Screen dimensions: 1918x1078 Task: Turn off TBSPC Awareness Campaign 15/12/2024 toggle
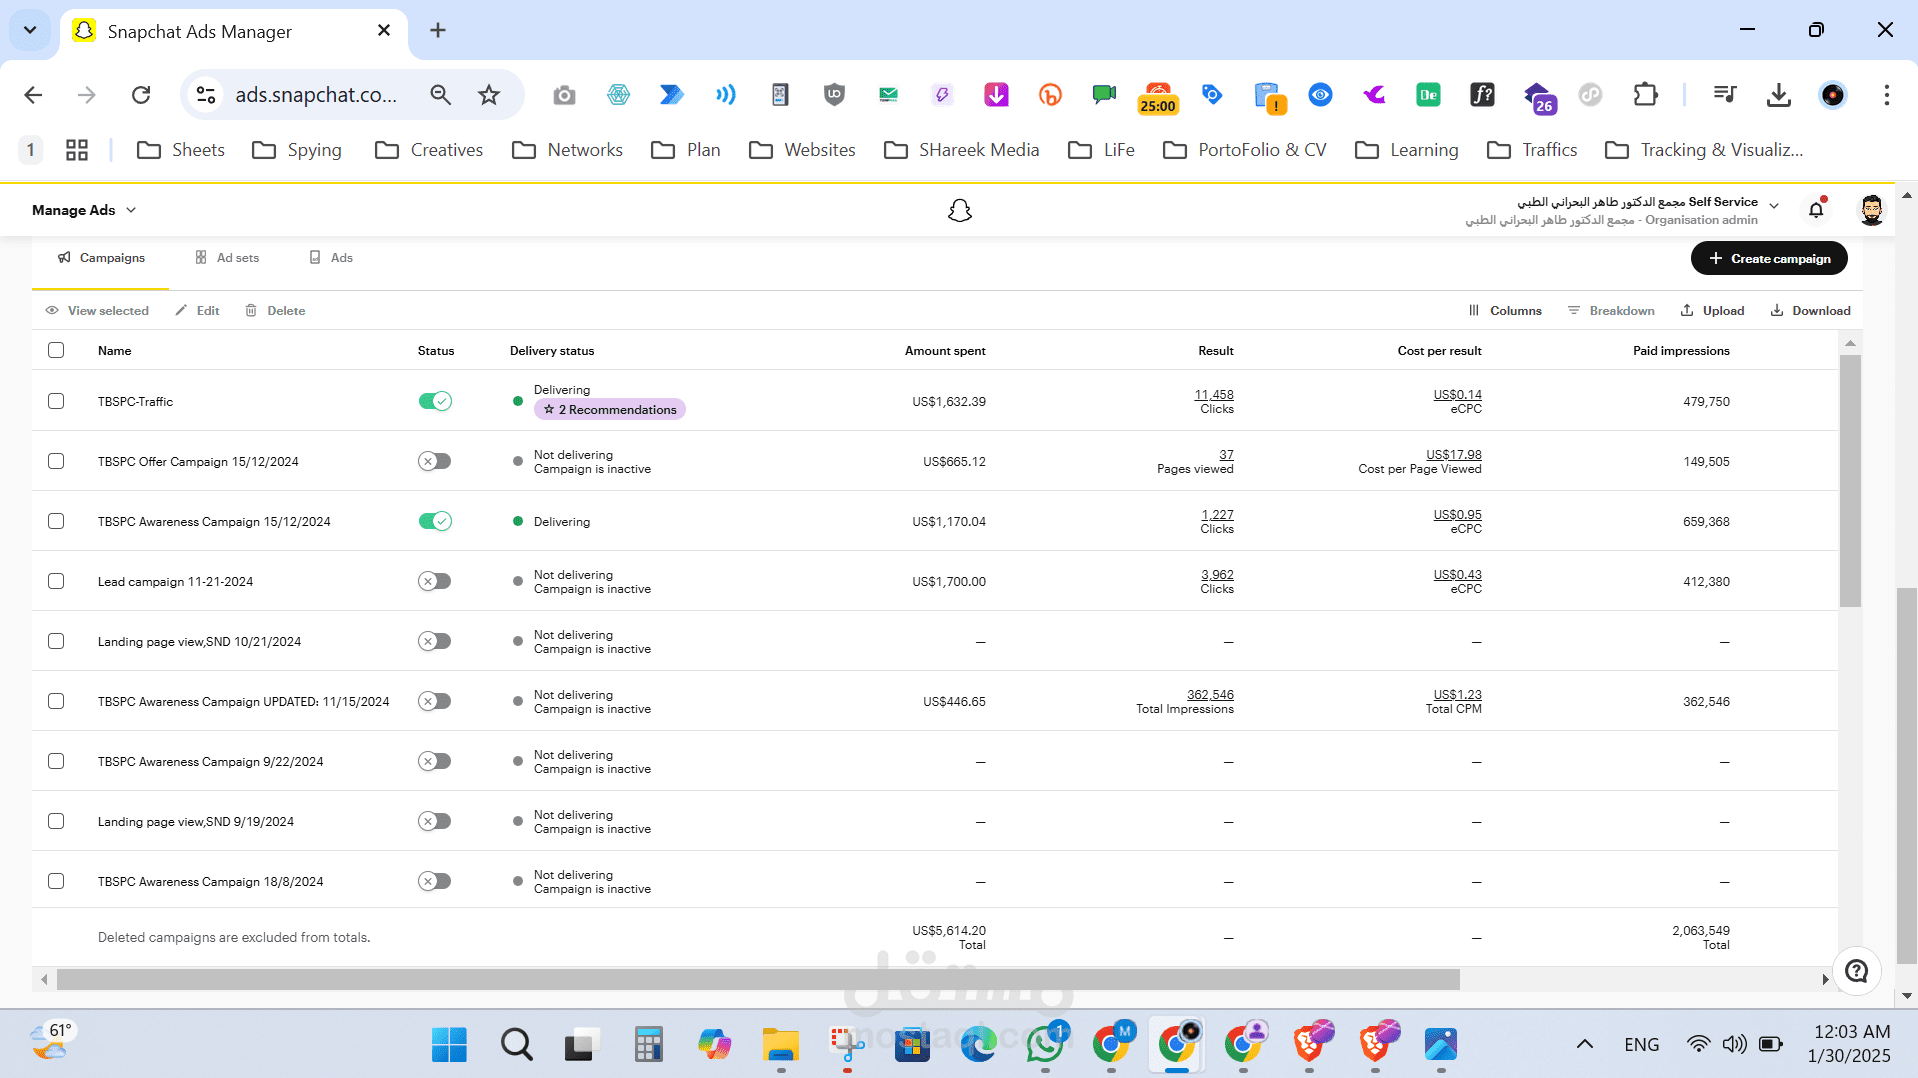click(435, 521)
